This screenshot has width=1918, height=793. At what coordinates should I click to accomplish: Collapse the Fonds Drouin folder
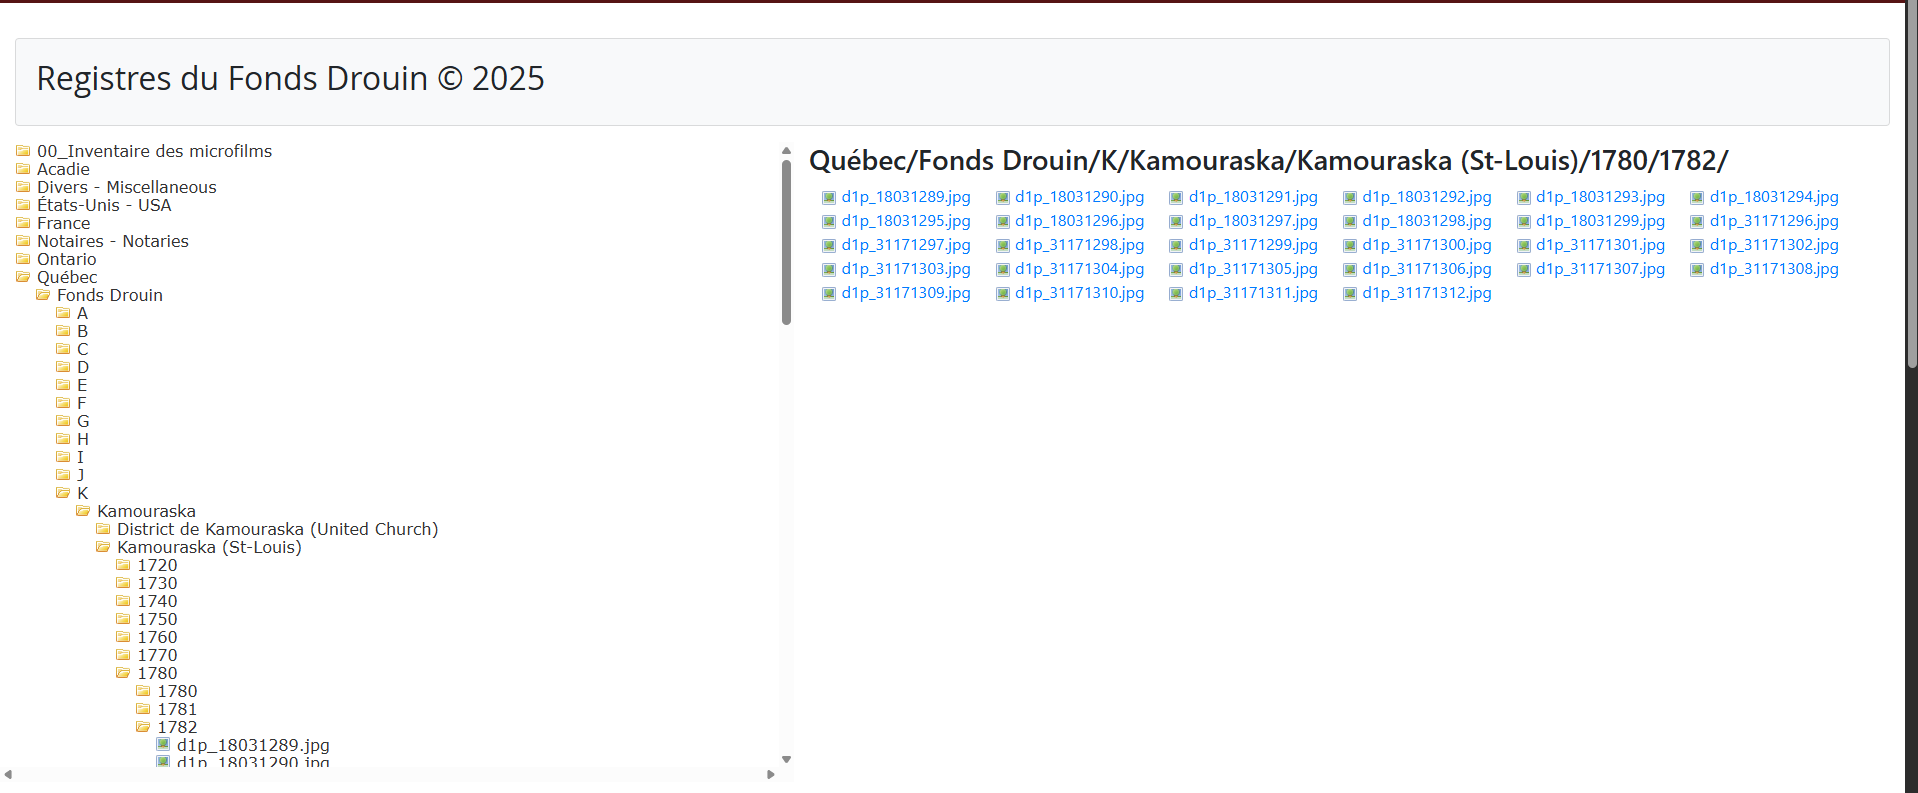tap(109, 295)
